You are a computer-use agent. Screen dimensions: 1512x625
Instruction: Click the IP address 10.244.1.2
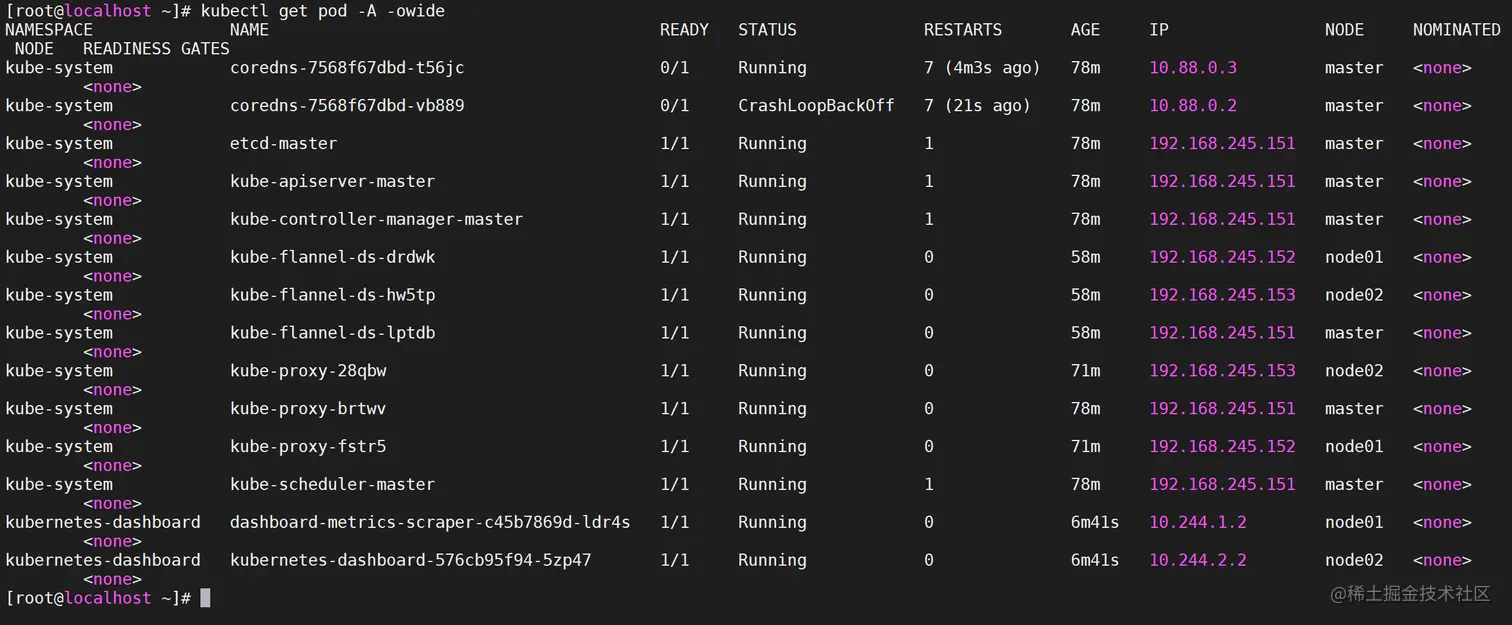click(x=1198, y=523)
